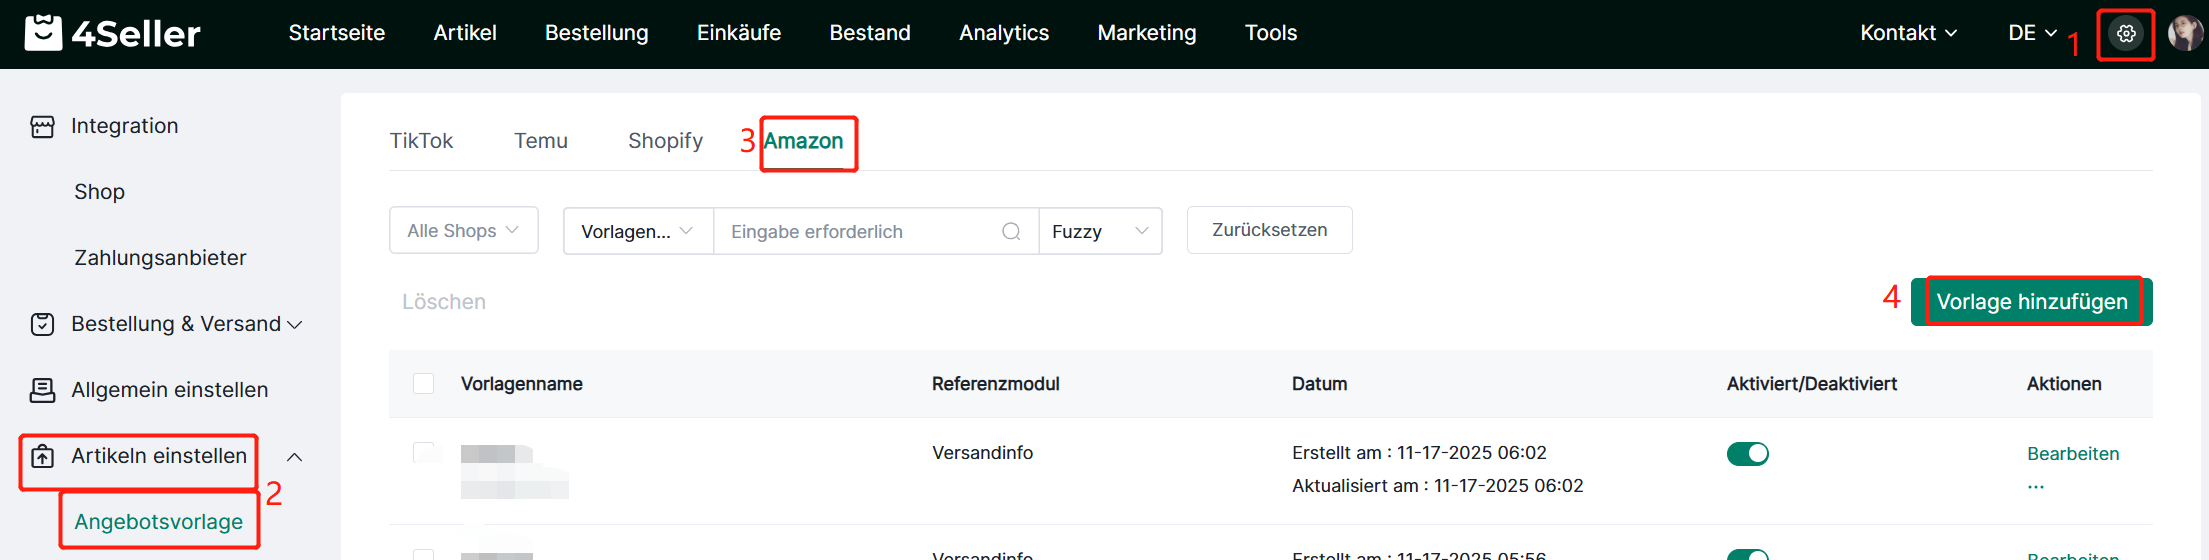Viewport: 2209px width, 560px height.
Task: Click the search magnifier icon
Action: [x=1011, y=232]
